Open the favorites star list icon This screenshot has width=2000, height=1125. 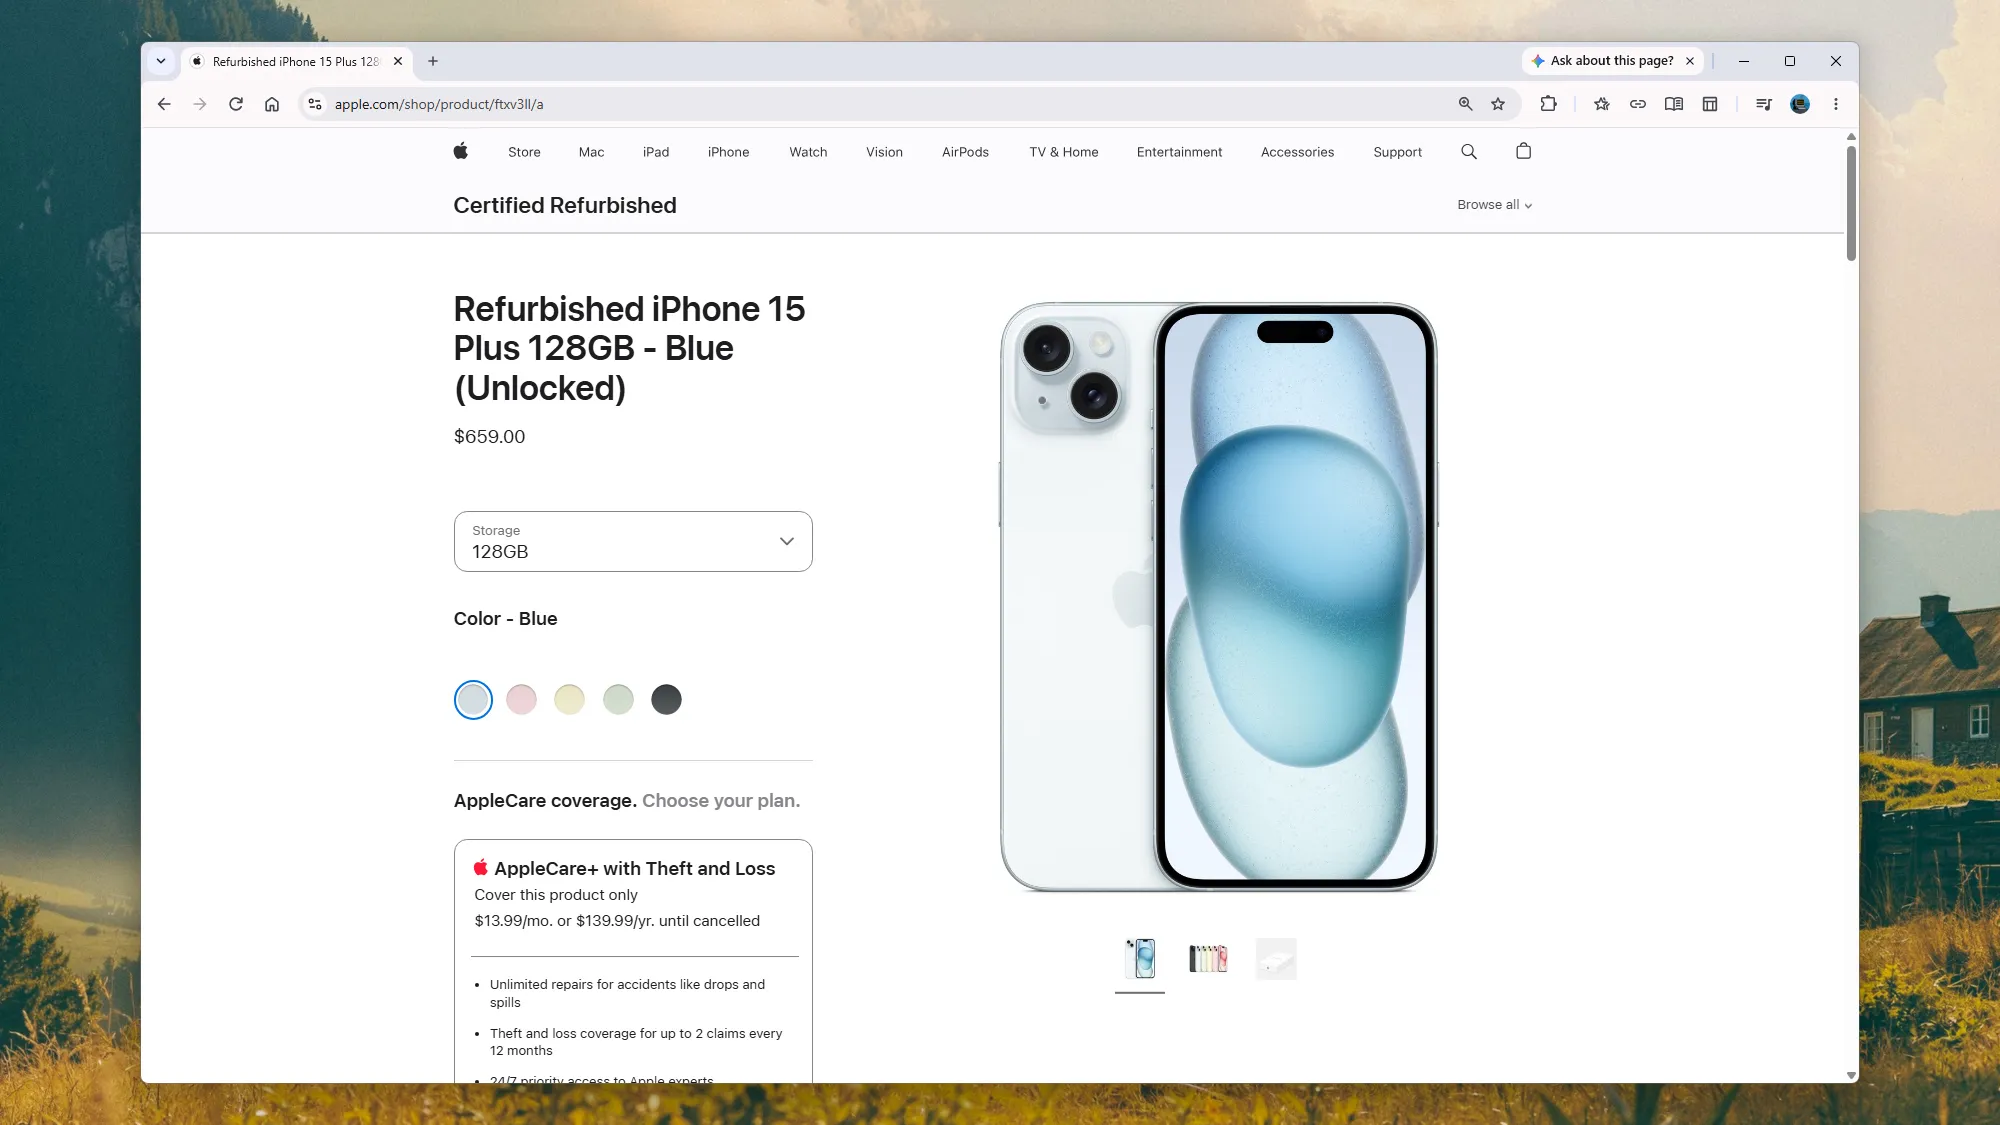pyautogui.click(x=1602, y=104)
